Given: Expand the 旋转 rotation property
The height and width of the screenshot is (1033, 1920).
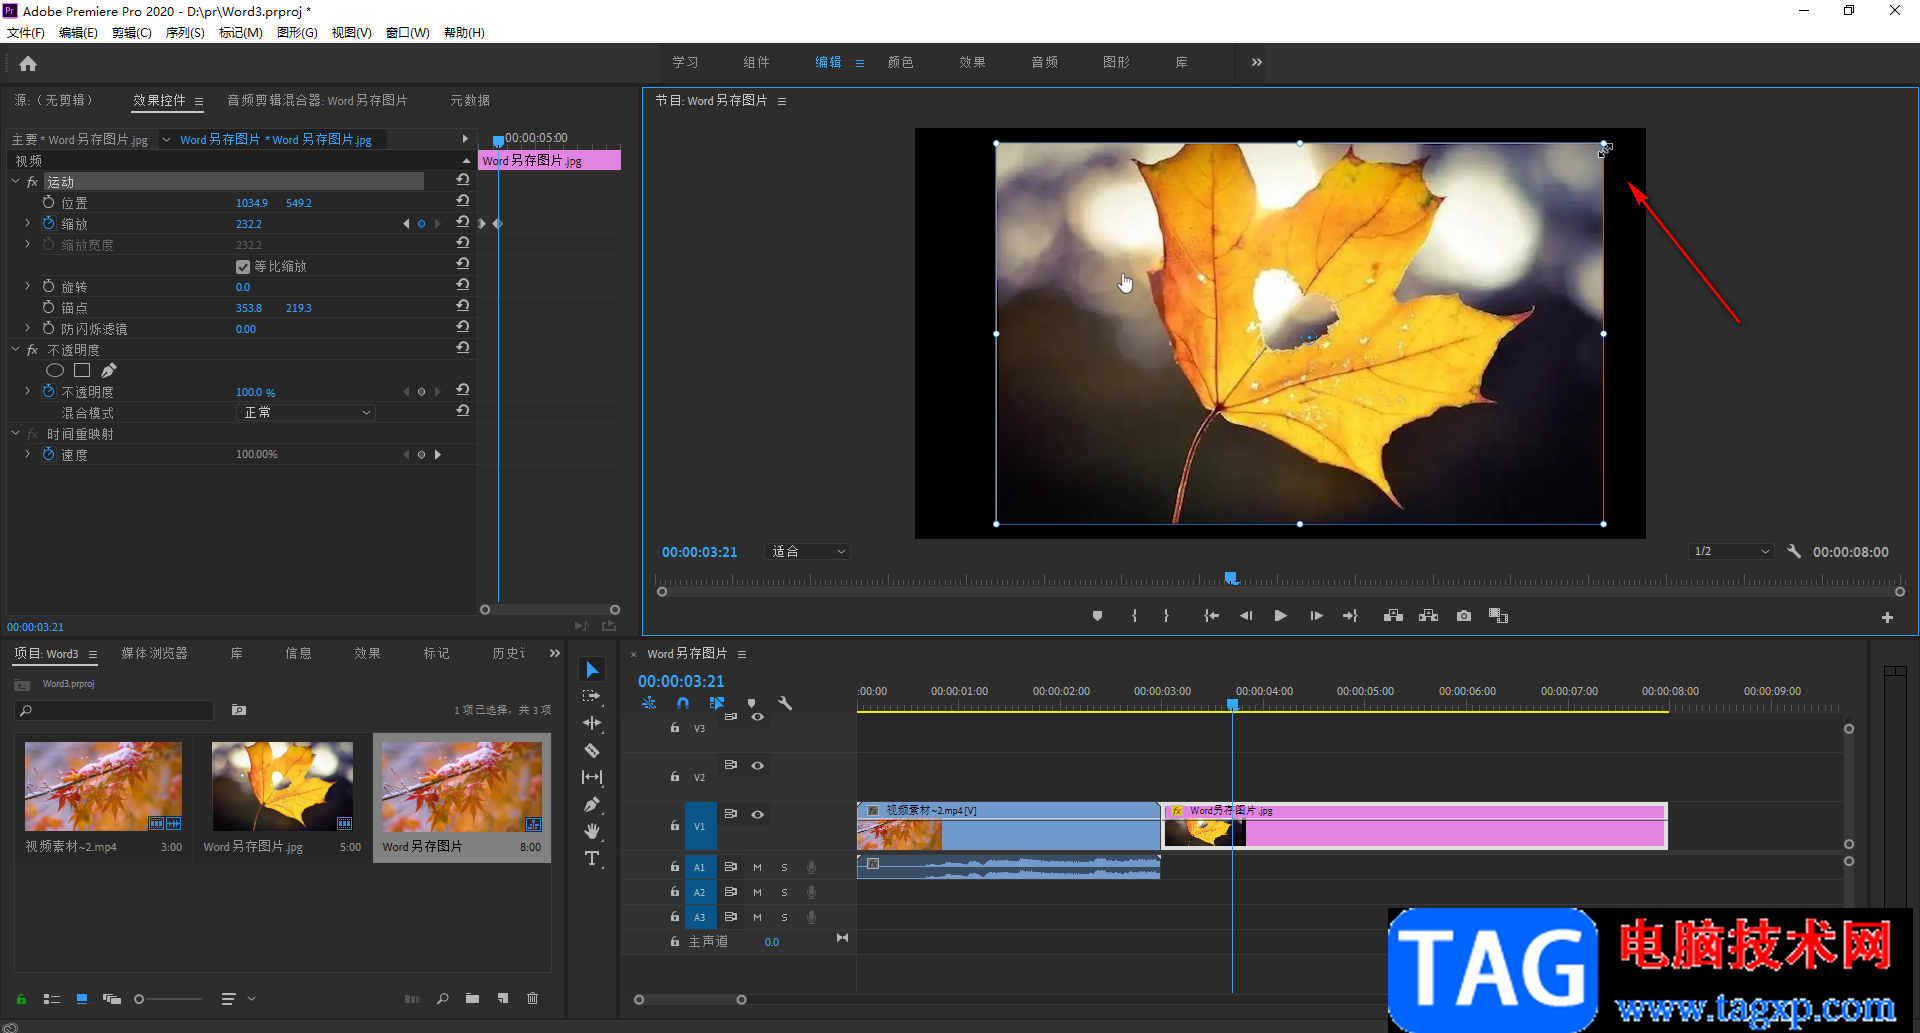Looking at the screenshot, I should [x=27, y=287].
